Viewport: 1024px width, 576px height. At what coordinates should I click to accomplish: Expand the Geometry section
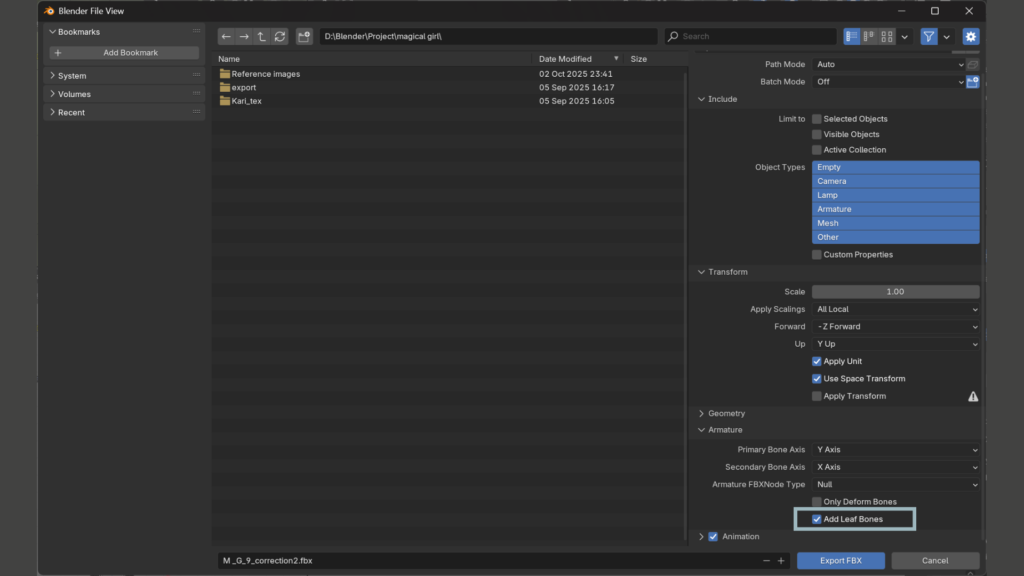point(726,413)
